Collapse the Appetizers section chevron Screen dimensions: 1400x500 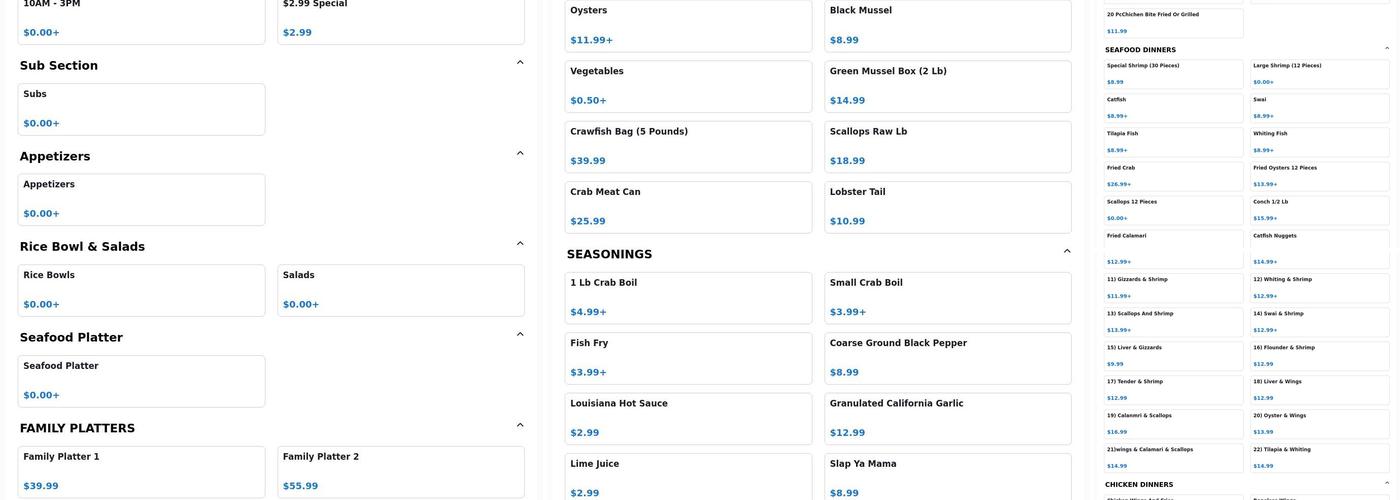(520, 154)
